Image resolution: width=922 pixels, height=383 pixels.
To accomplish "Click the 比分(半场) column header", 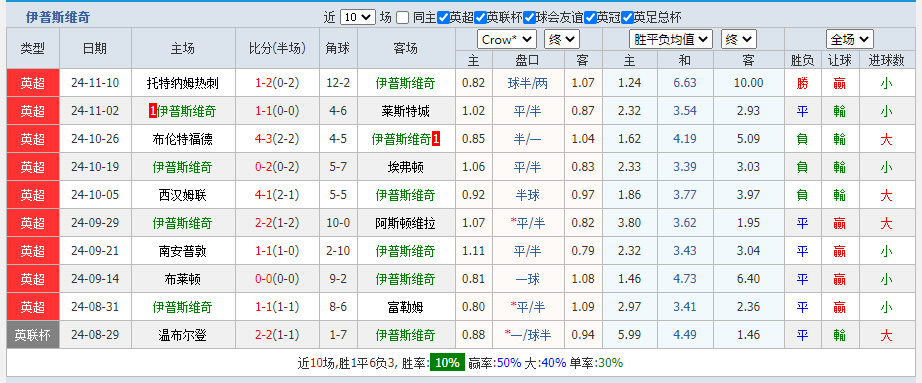I will pyautogui.click(x=278, y=49).
